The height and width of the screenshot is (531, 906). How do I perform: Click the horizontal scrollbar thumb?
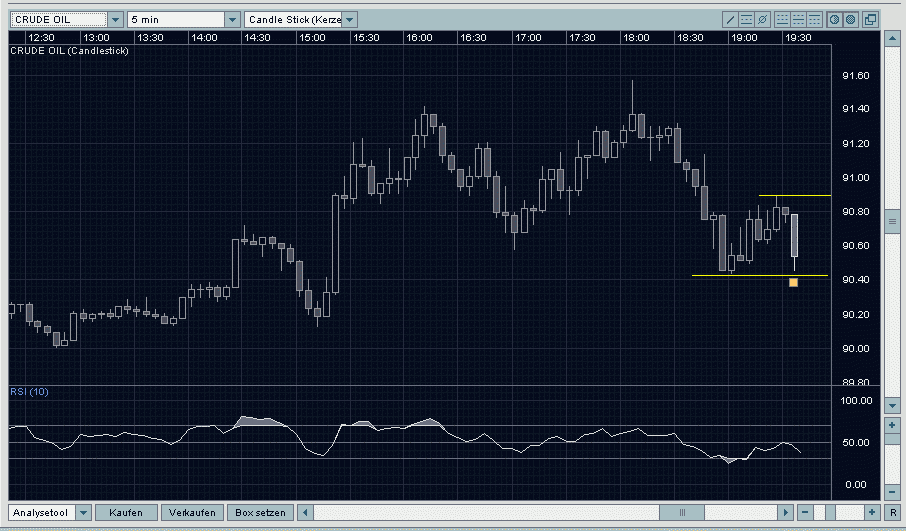[682, 513]
